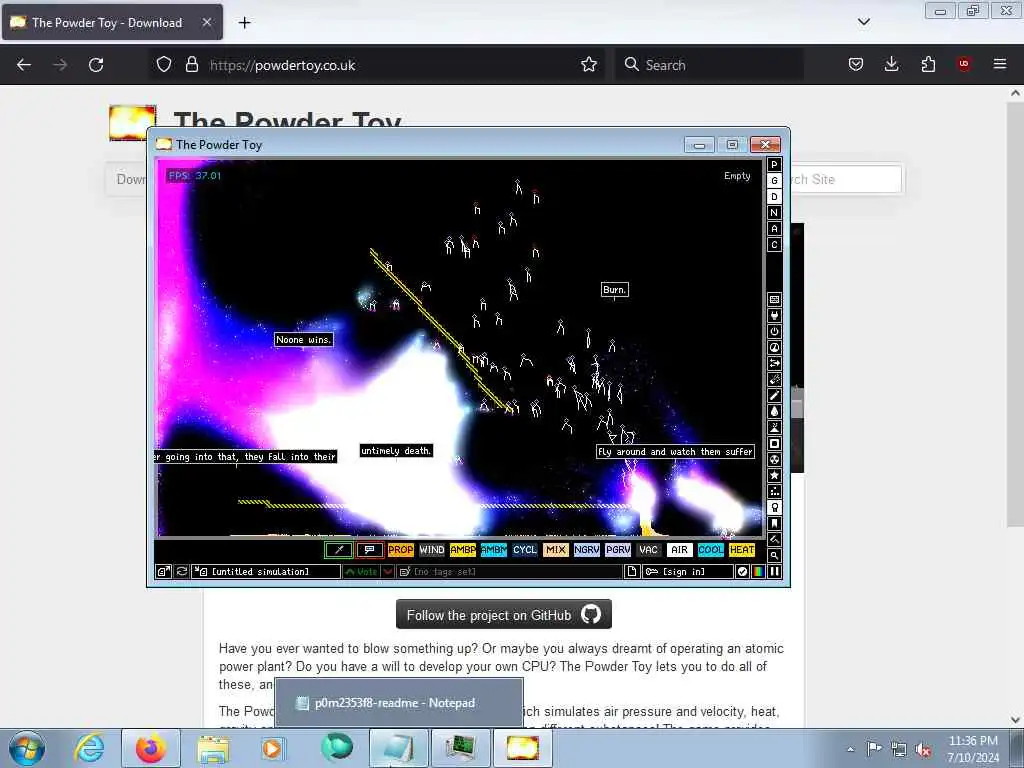This screenshot has width=1024, height=768.
Task: Click the [no tags set] field
Action: 509,571
